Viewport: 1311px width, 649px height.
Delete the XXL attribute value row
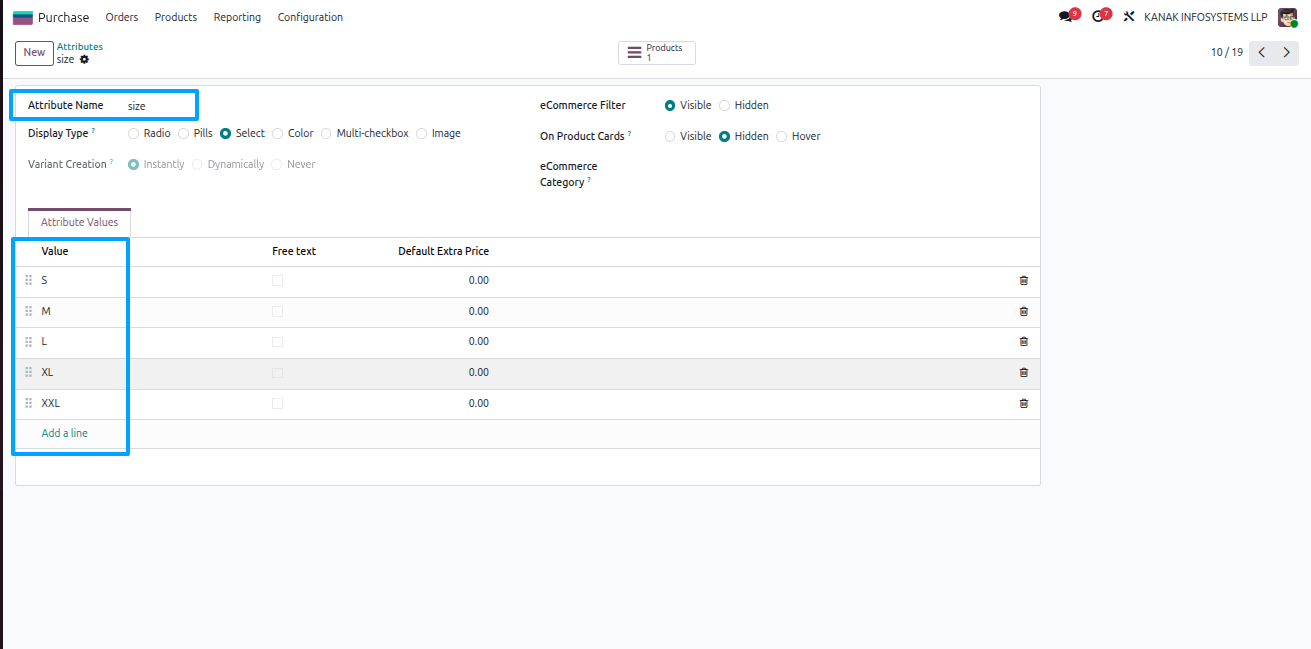tap(1023, 403)
